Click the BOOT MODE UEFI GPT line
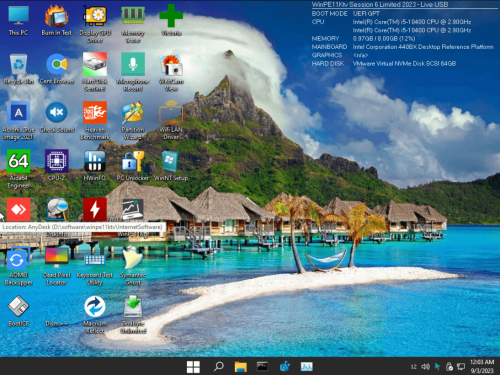The image size is (500, 375). pos(346,13)
